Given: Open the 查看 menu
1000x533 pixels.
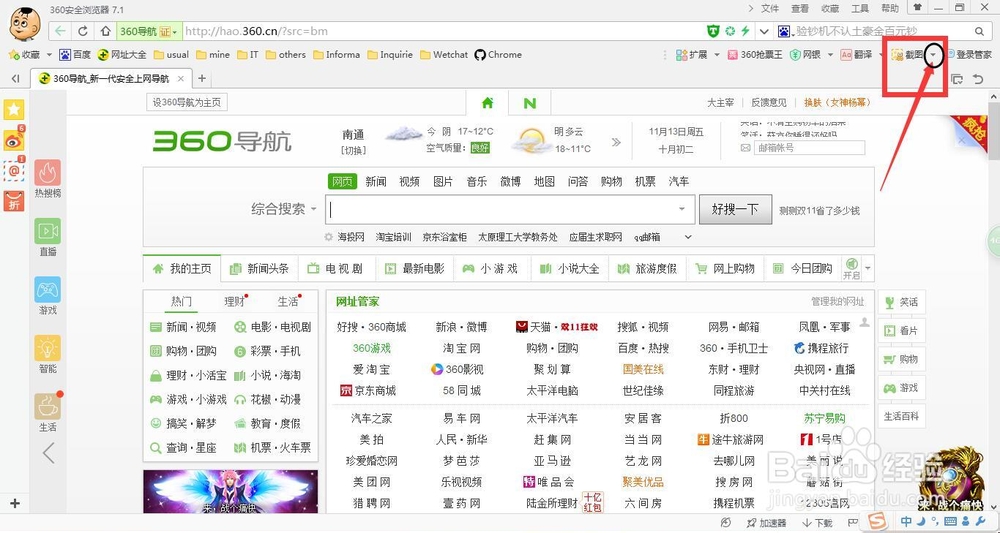Looking at the screenshot, I should [x=800, y=8].
